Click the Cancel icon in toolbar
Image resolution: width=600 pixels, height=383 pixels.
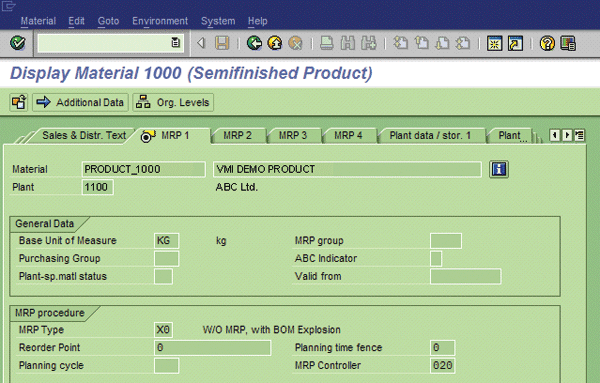tap(295, 43)
